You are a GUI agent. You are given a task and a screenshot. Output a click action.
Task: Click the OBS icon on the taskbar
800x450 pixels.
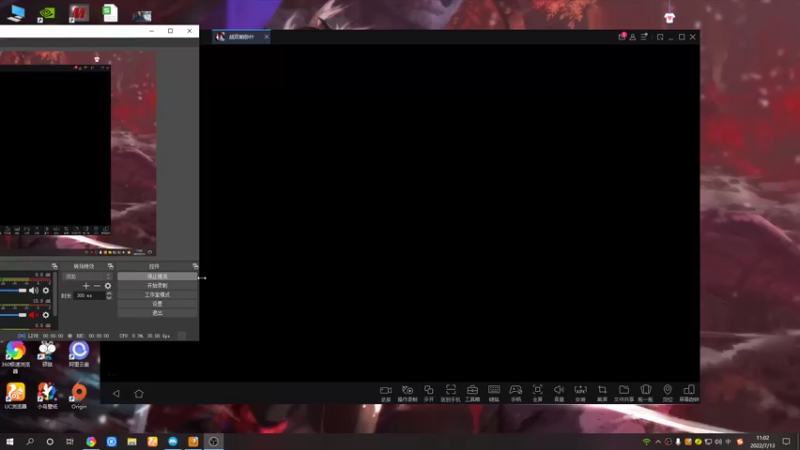point(213,441)
